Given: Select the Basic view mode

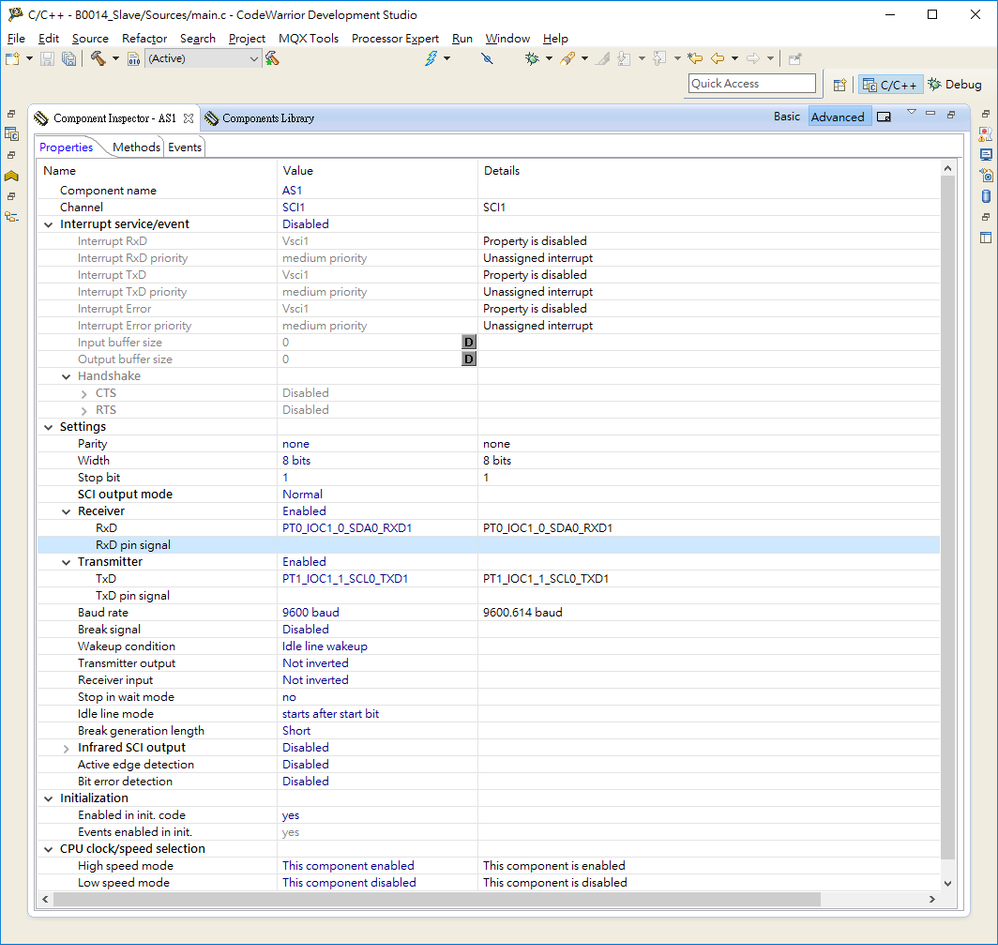Looking at the screenshot, I should tap(787, 116).
